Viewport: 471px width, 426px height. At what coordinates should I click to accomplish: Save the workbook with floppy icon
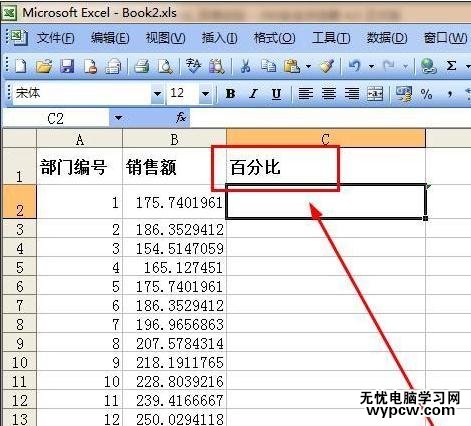[67, 66]
